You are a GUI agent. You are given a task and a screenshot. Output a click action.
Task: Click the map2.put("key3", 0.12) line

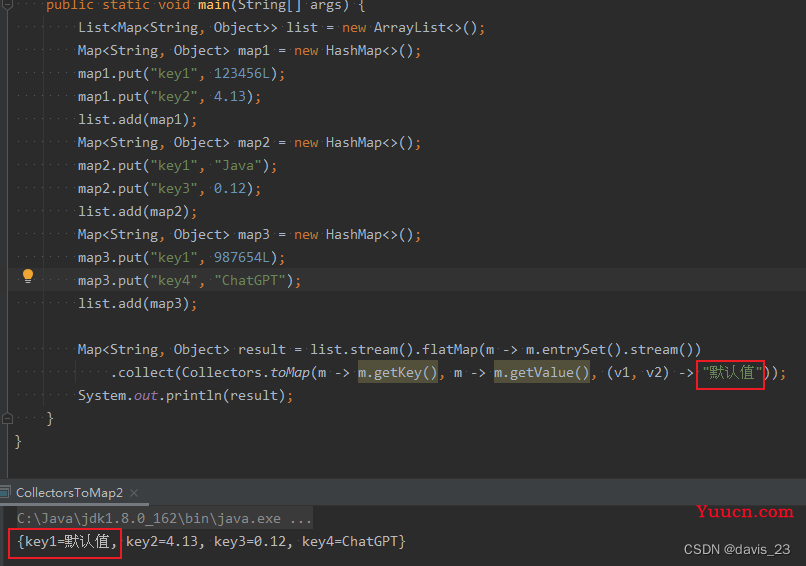[169, 189]
